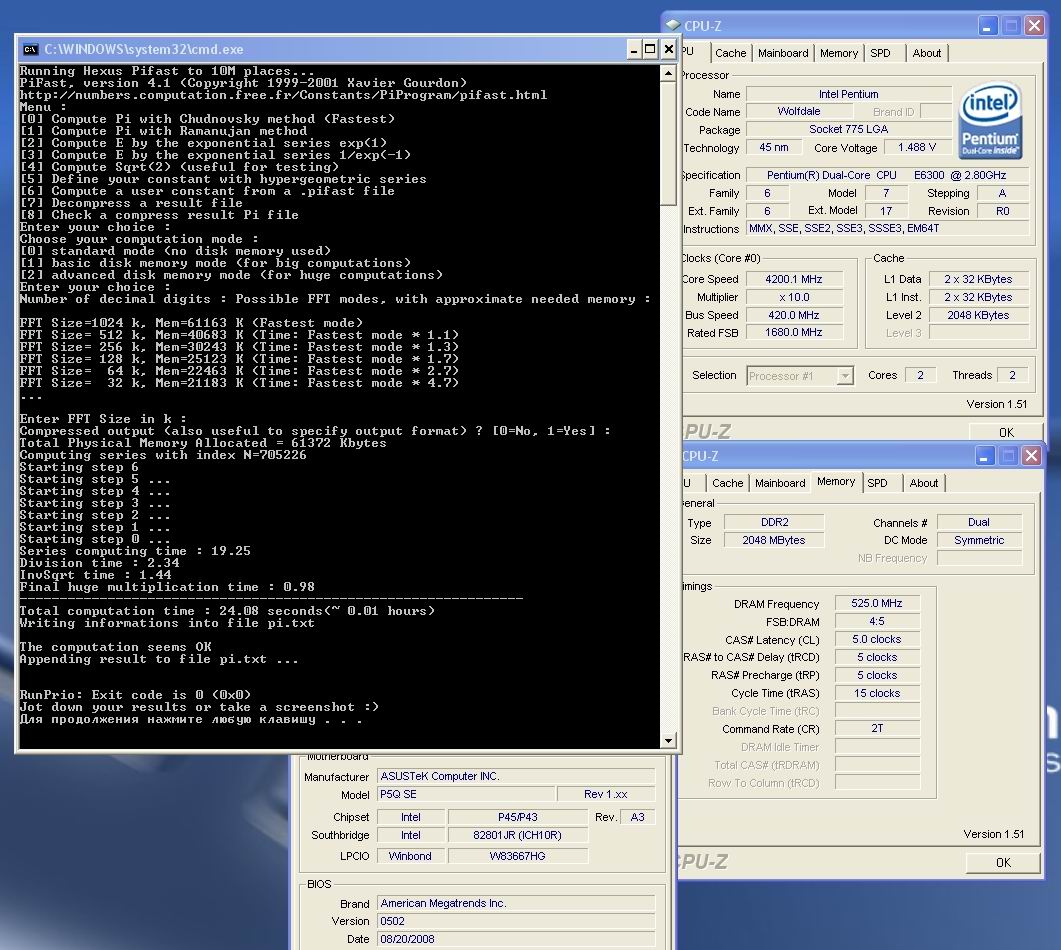1061x950 pixels.
Task: Click the Channels # value Dual
Action: [x=979, y=522]
